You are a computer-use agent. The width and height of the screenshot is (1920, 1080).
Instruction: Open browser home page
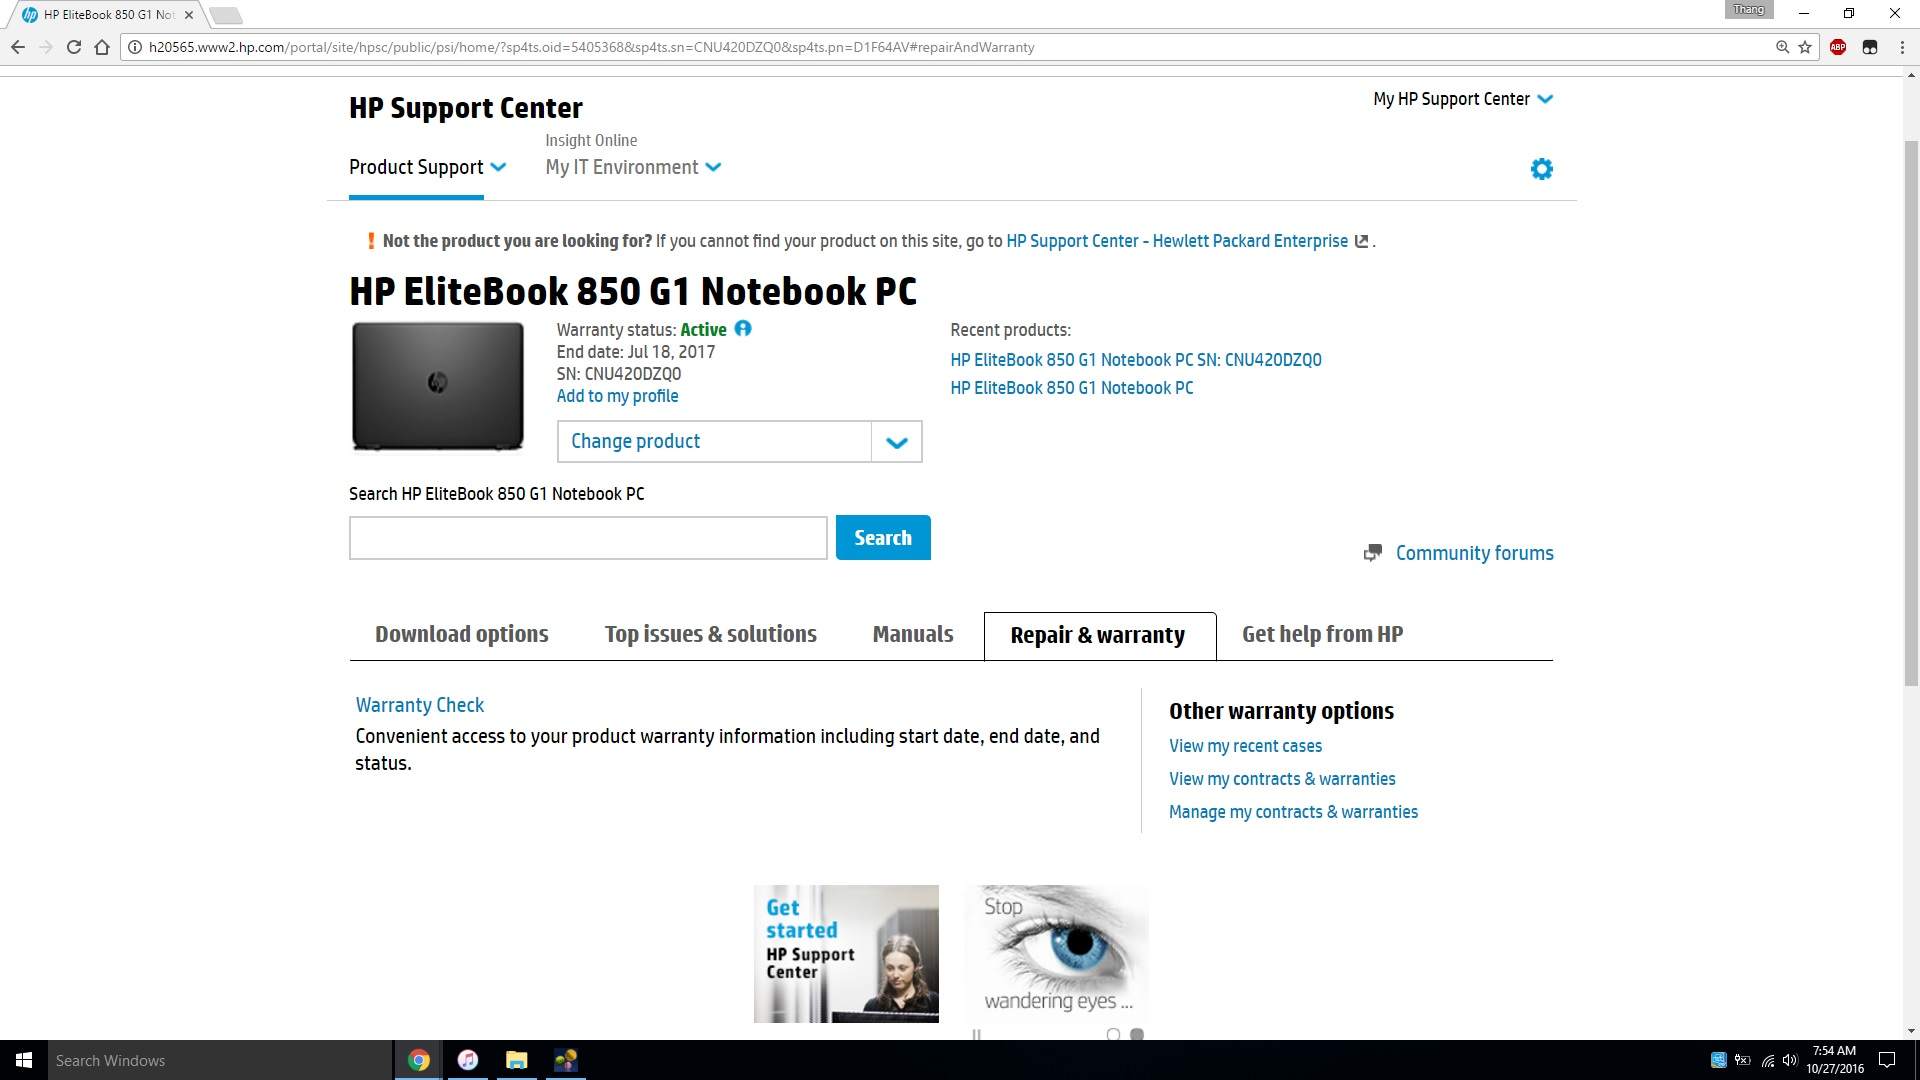pos(102,47)
